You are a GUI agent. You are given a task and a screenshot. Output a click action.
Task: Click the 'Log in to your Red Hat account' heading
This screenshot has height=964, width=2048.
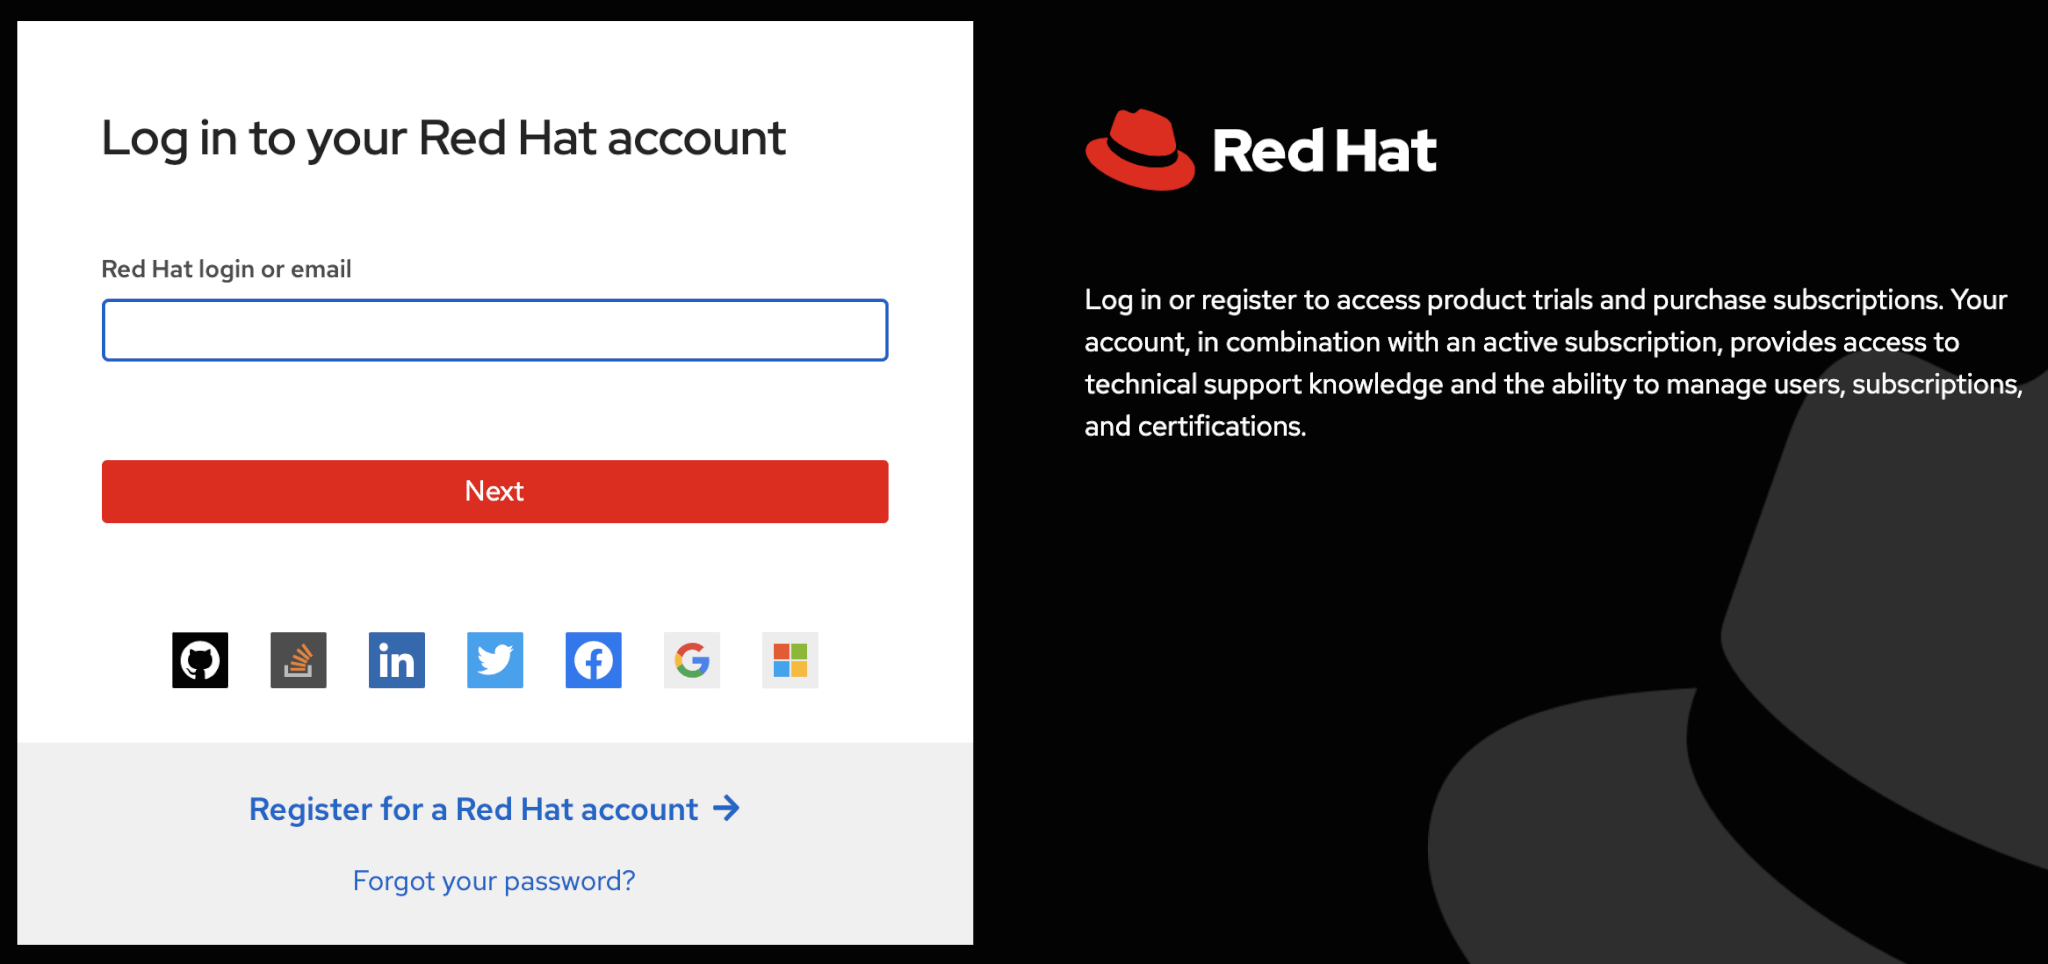click(x=443, y=138)
